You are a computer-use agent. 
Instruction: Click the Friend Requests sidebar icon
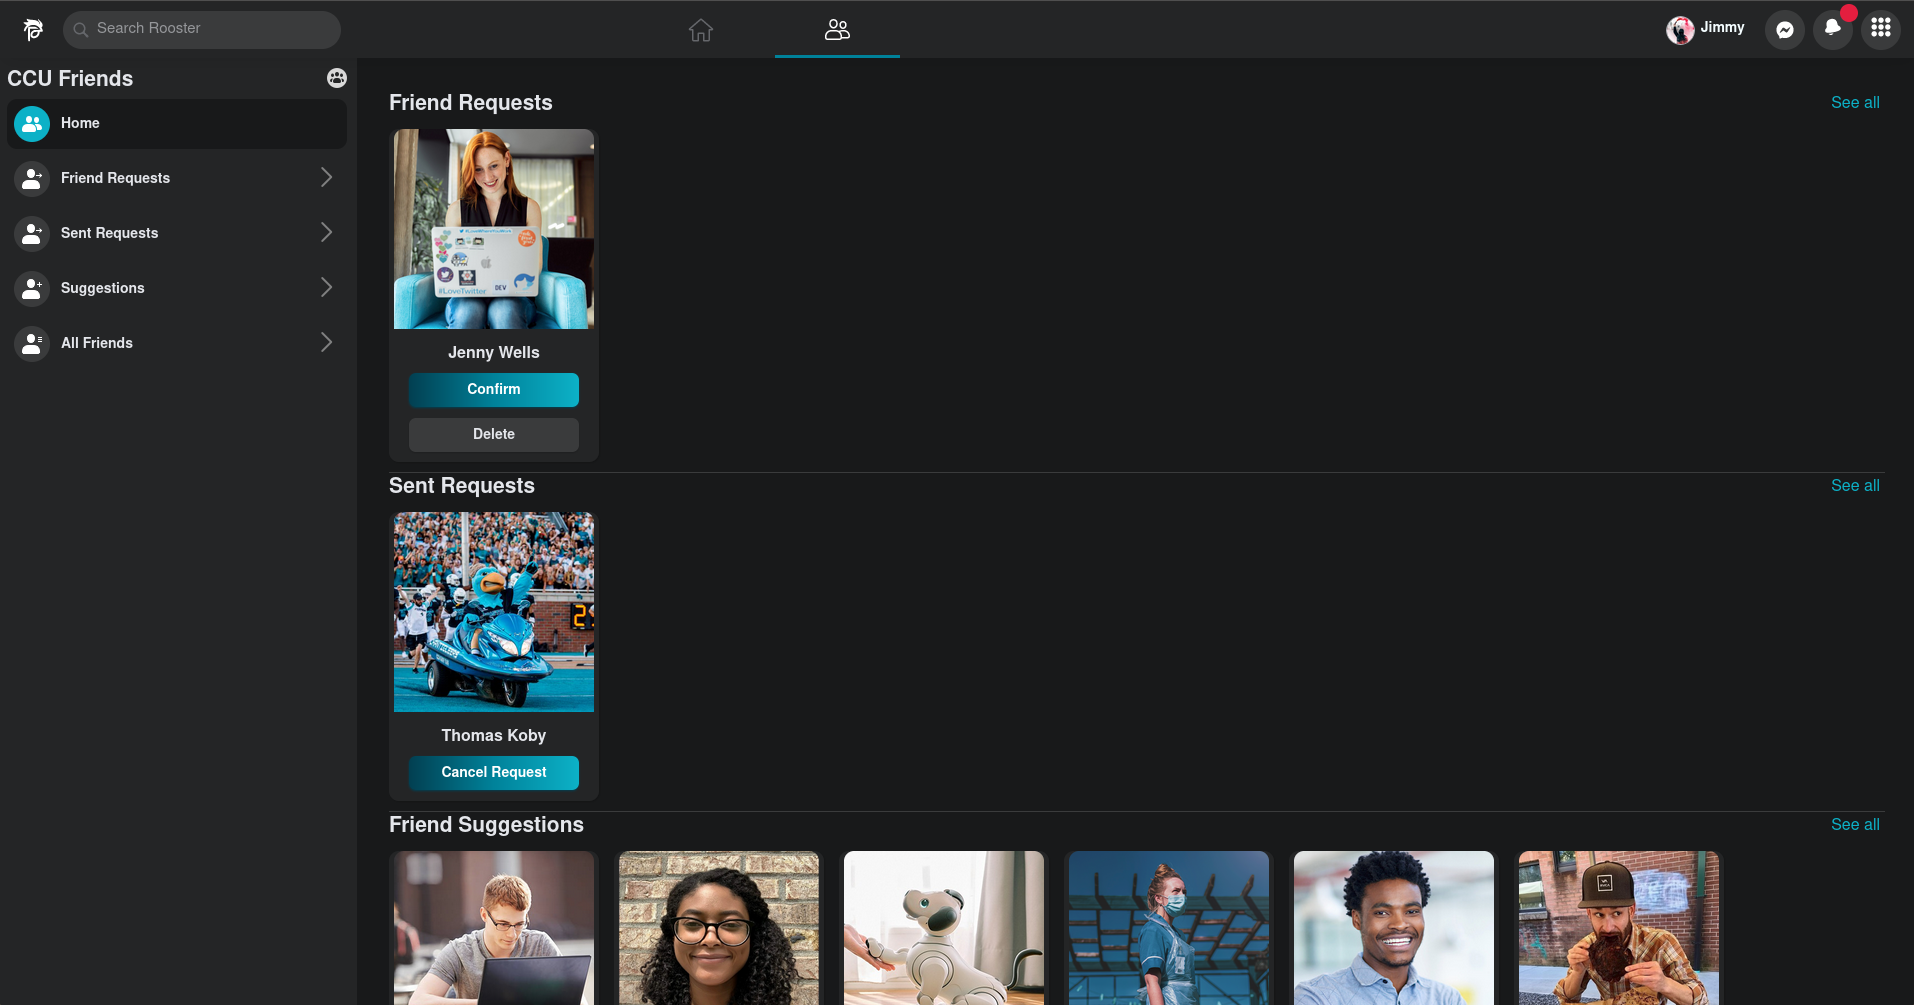(x=32, y=179)
